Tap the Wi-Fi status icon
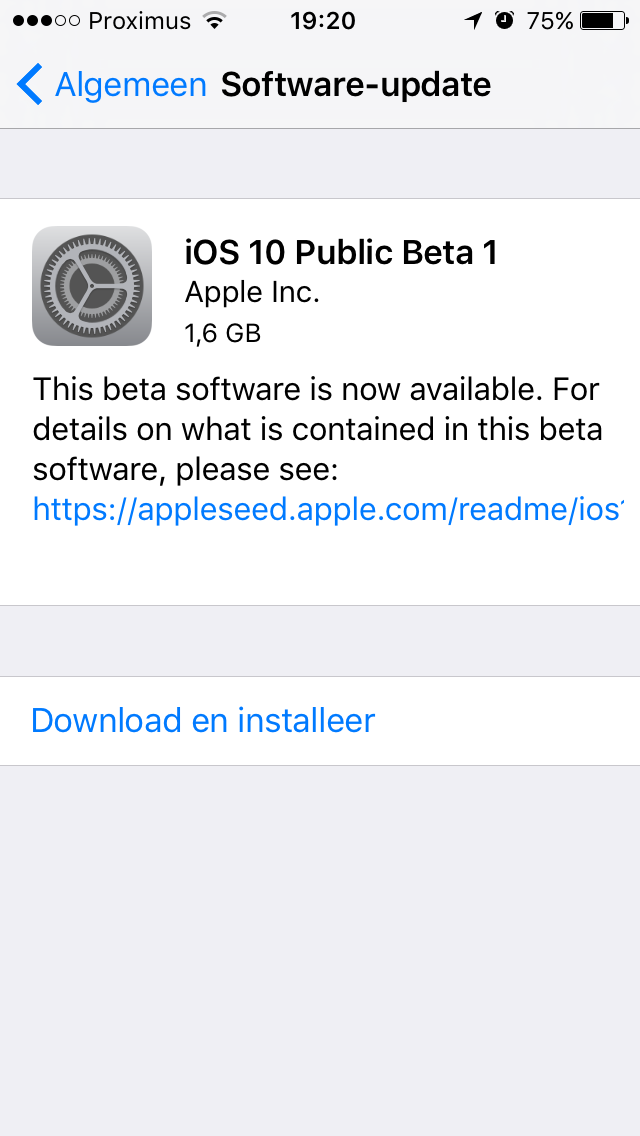Image resolution: width=640 pixels, height=1136 pixels. click(x=215, y=21)
